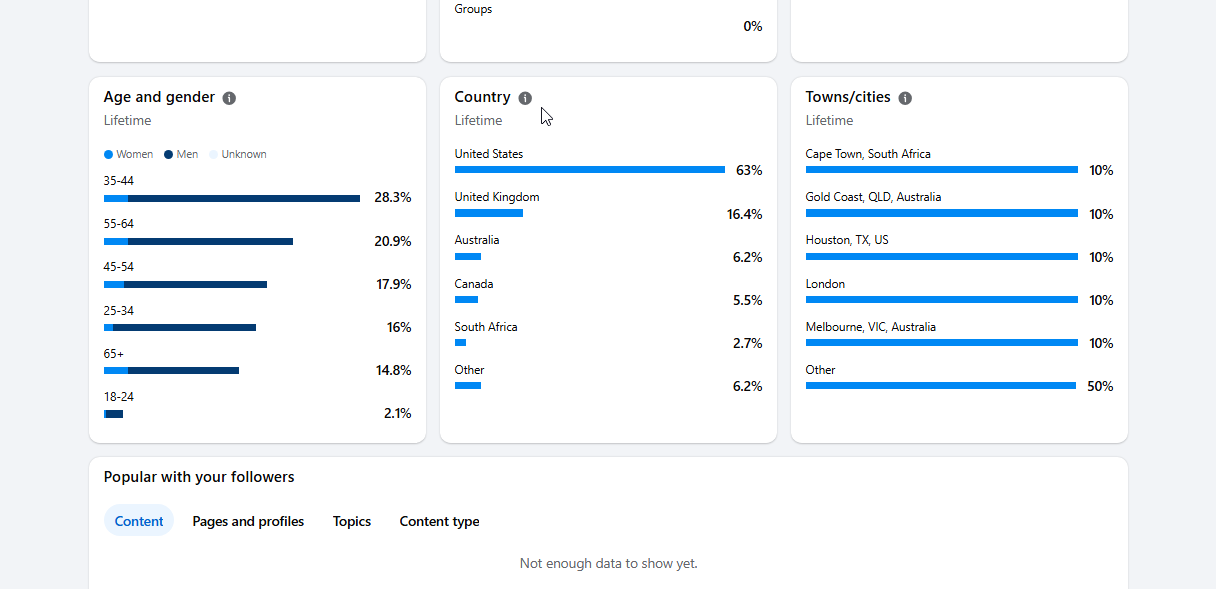Open the Topics tab

[352, 521]
